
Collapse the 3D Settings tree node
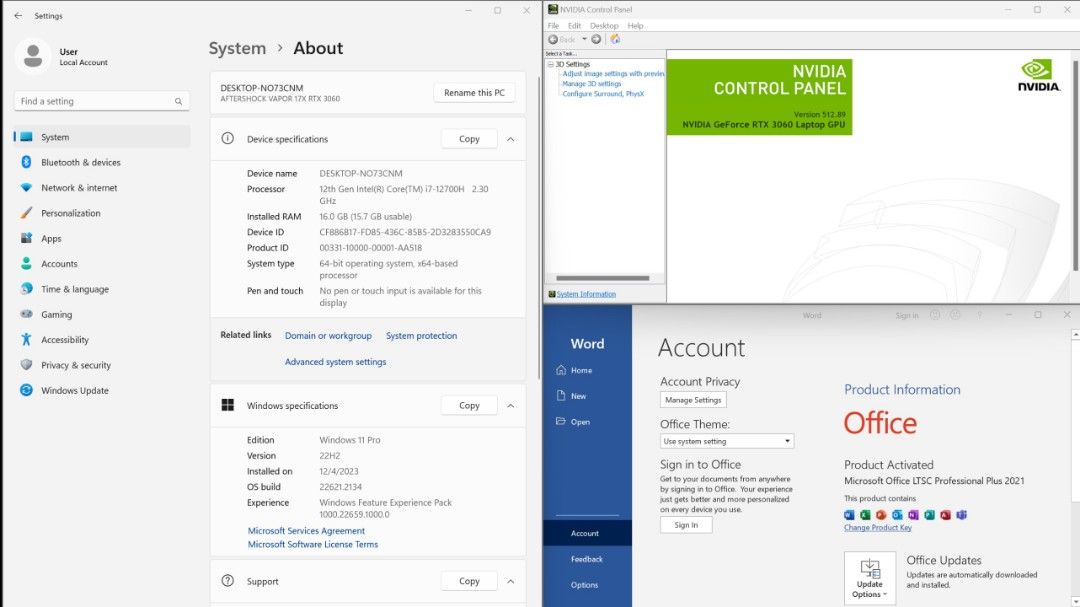[x=550, y=64]
